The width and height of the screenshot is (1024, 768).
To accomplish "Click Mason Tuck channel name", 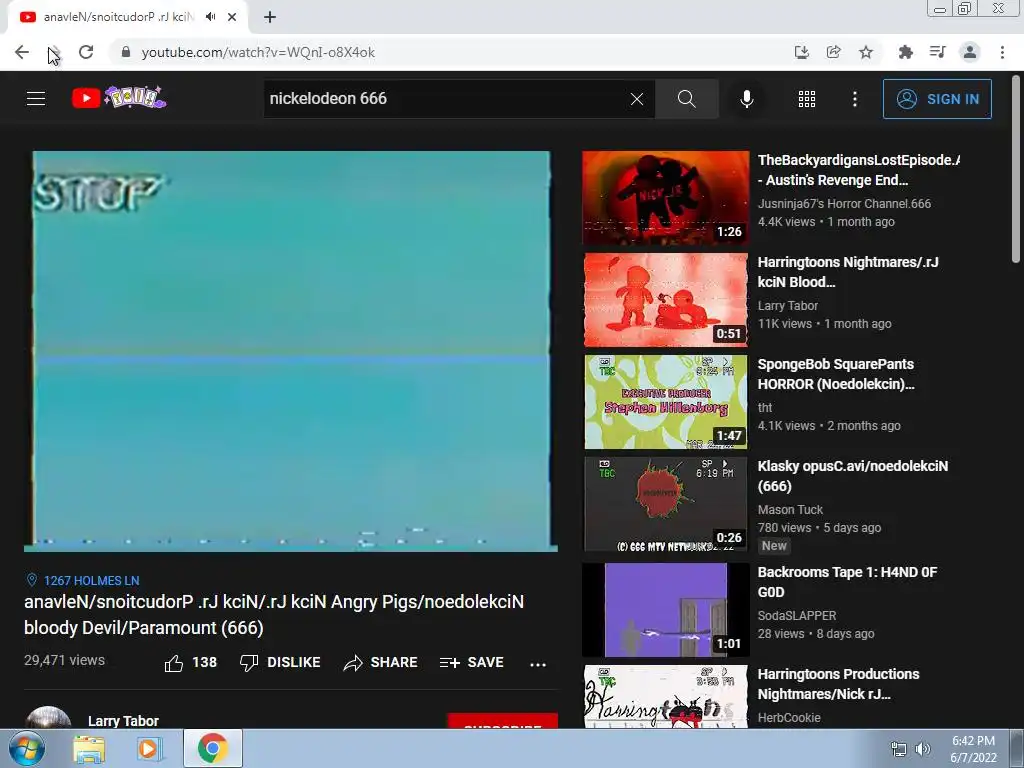I will (790, 509).
